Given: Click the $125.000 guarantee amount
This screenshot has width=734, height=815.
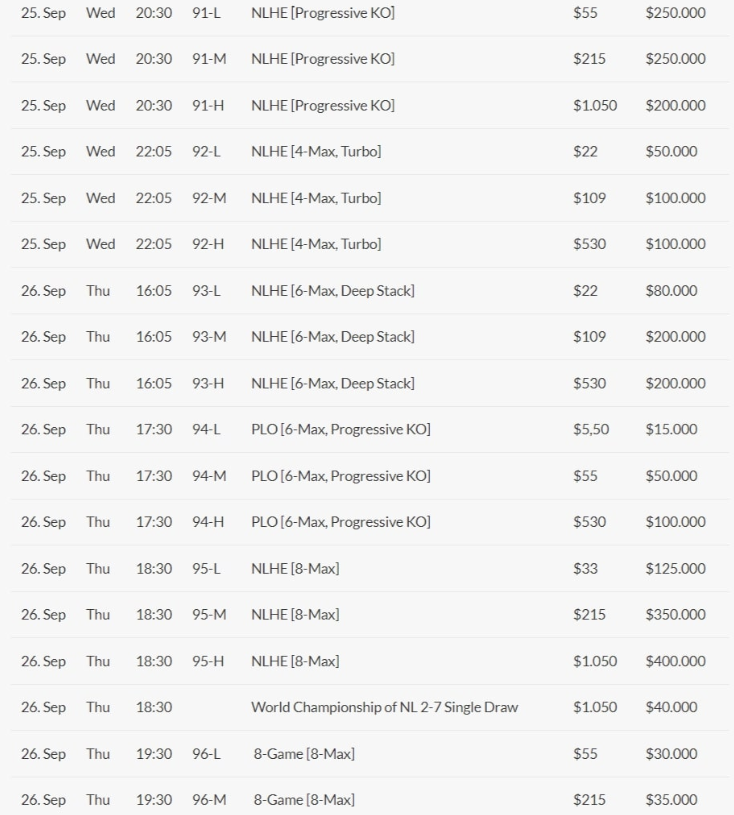Looking at the screenshot, I should click(675, 569).
